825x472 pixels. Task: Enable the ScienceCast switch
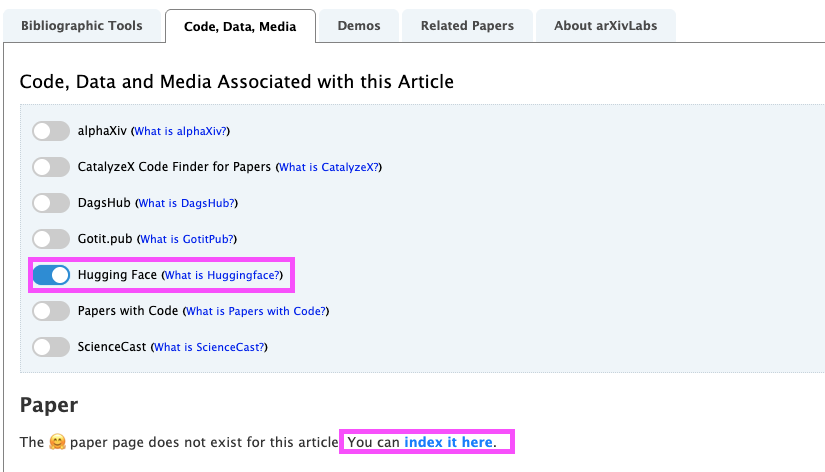click(51, 347)
